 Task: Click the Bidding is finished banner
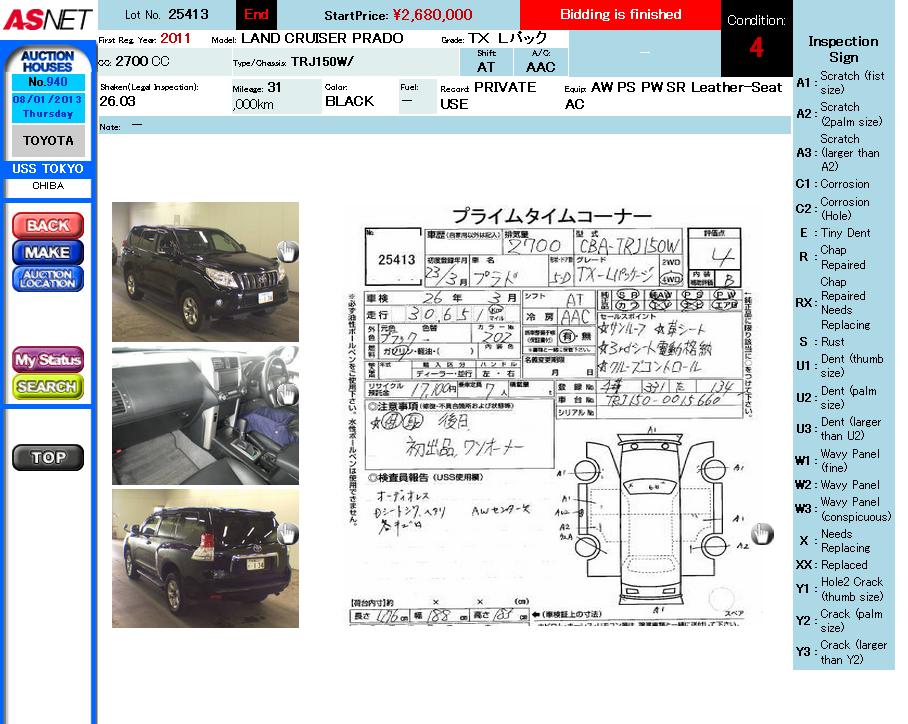620,15
